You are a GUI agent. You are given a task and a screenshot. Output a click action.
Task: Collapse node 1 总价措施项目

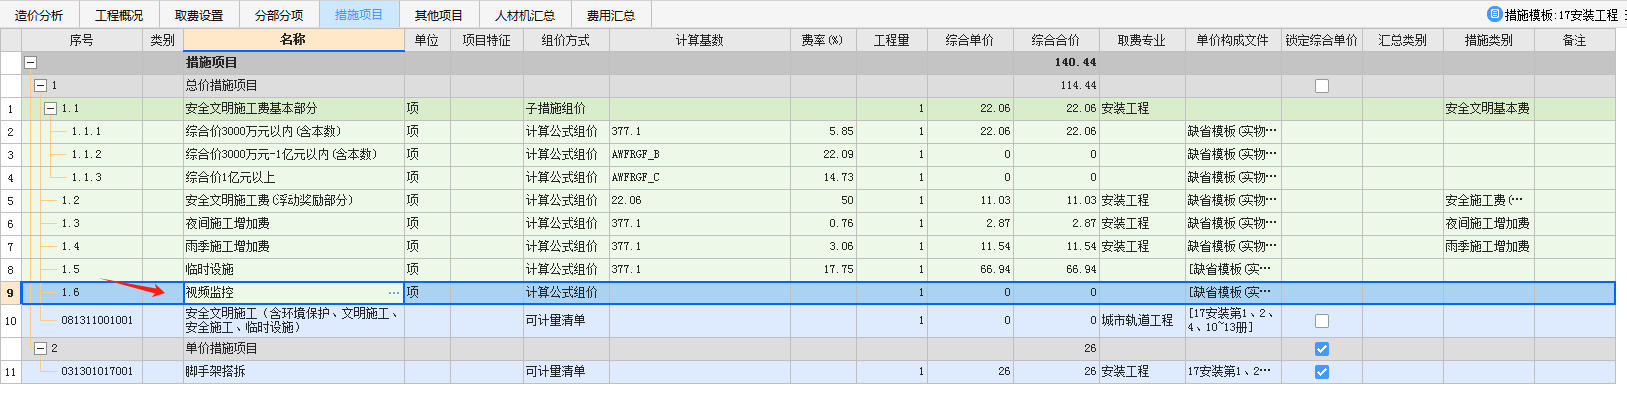(41, 85)
